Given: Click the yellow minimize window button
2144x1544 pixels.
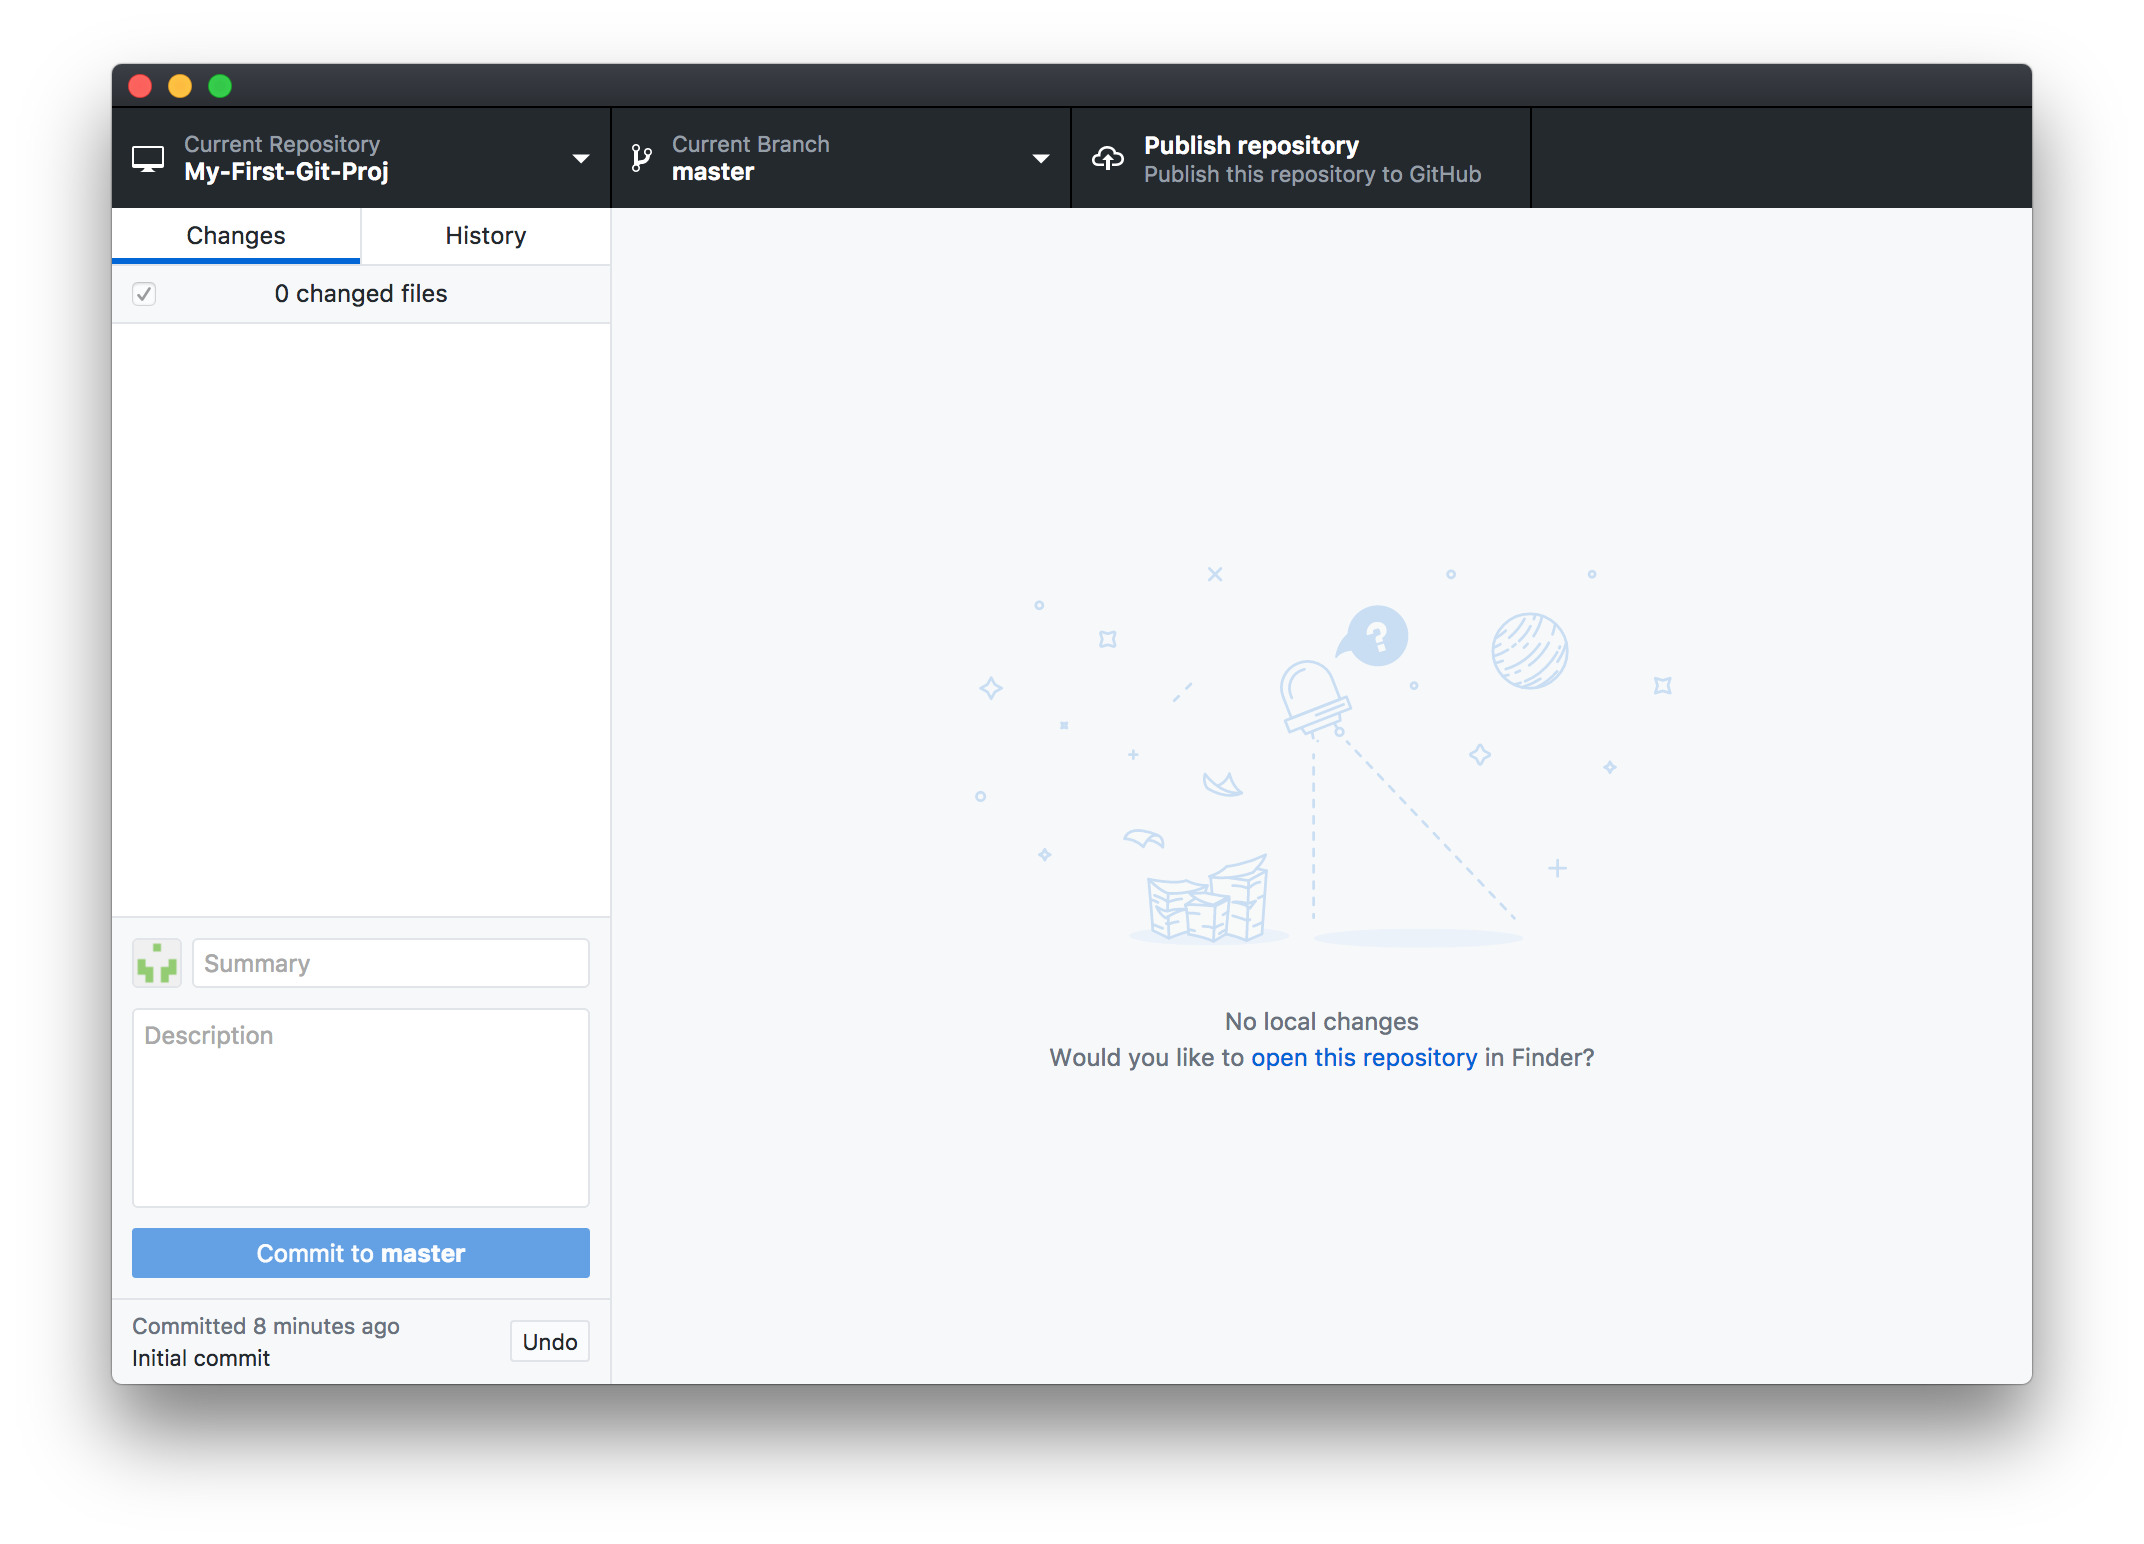Looking at the screenshot, I should (180, 86).
